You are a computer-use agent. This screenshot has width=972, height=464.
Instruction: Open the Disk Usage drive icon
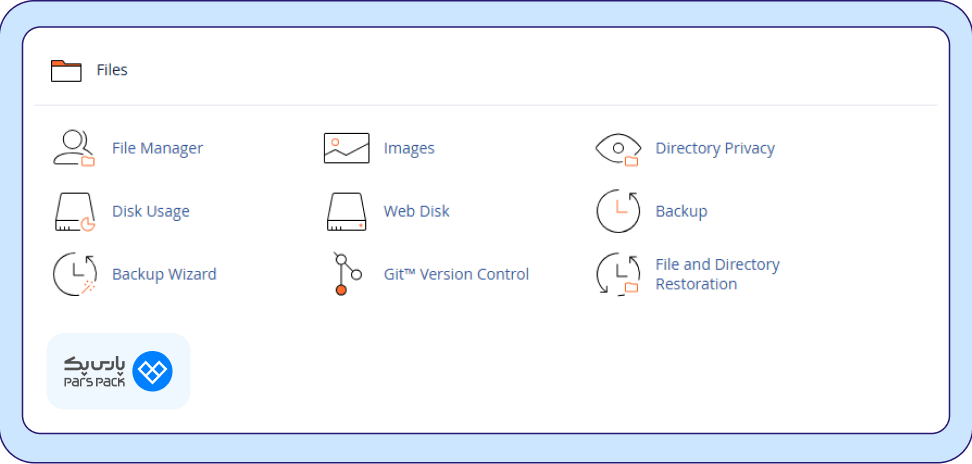click(x=74, y=212)
